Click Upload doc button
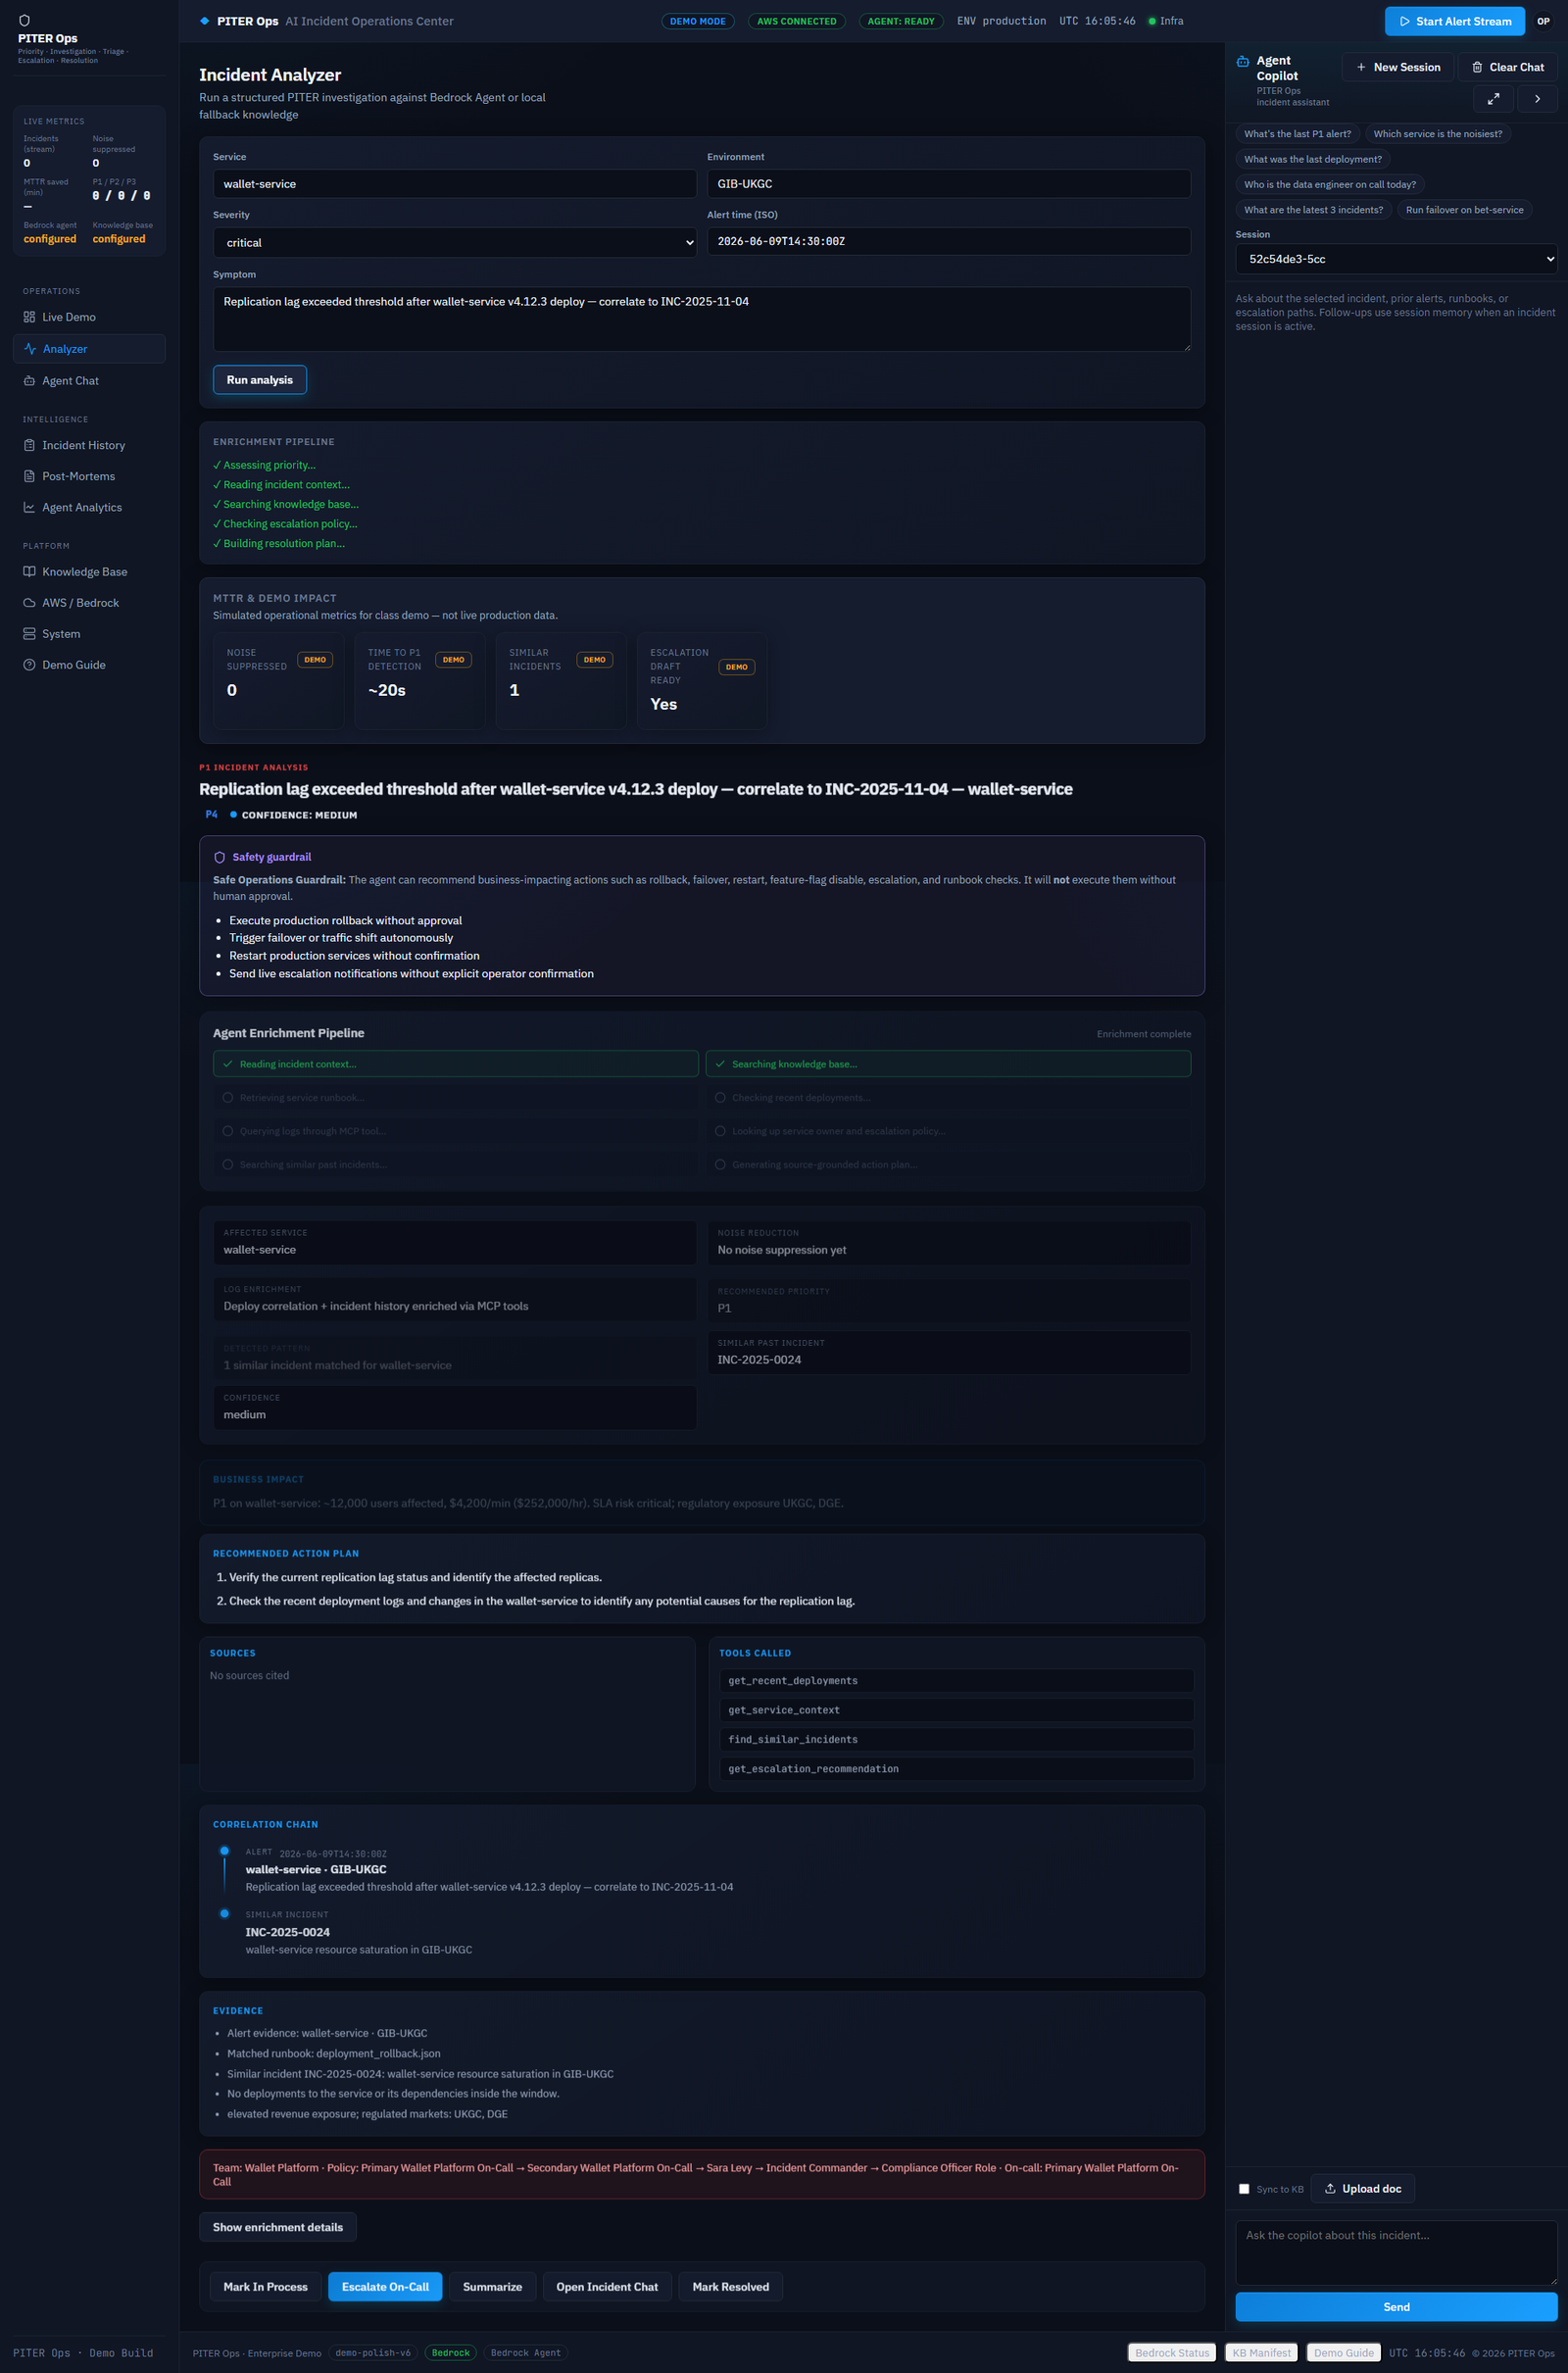This screenshot has height=2373, width=1568. [x=1363, y=2189]
